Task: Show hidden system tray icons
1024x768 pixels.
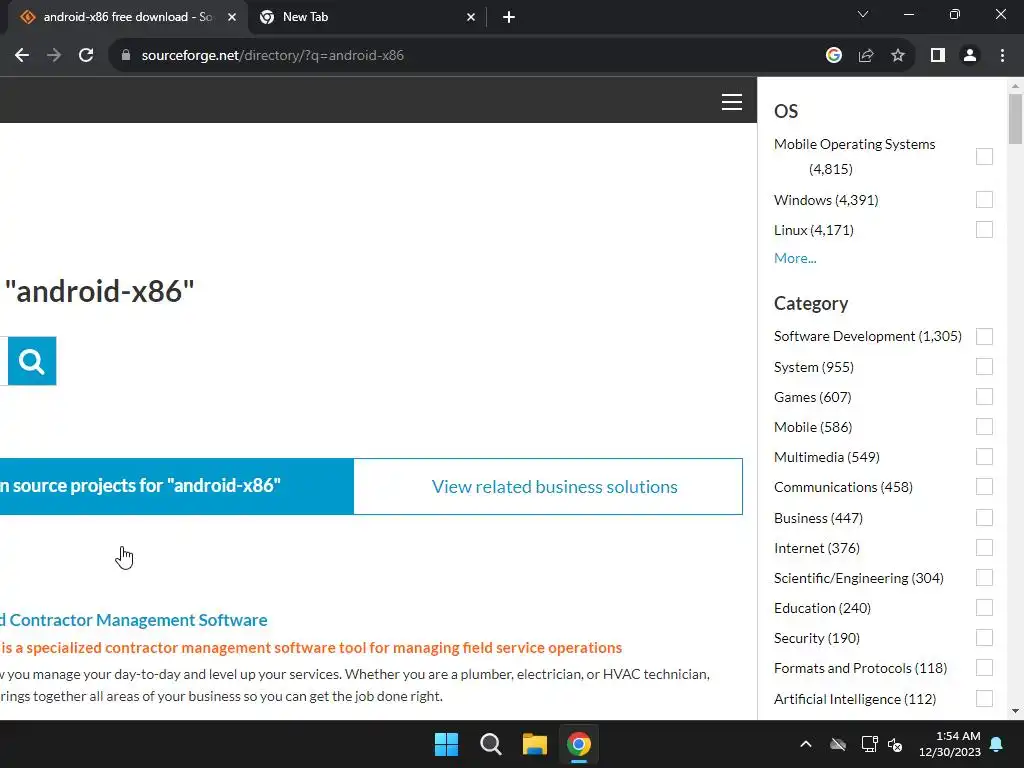Action: click(x=806, y=744)
